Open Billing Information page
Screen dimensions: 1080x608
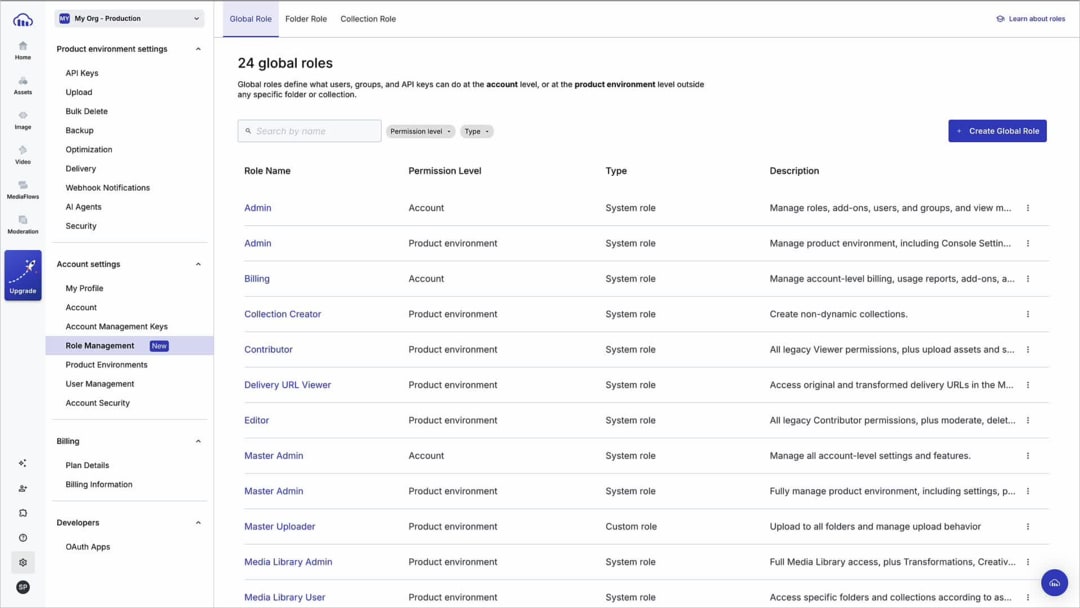98,485
